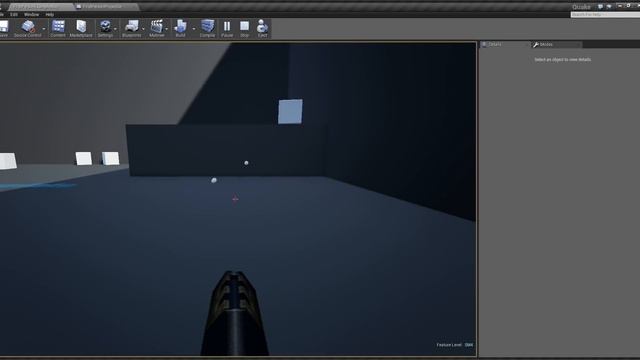The height and width of the screenshot is (360, 640).
Task: Click the Build toolbar icon
Action: [180, 29]
